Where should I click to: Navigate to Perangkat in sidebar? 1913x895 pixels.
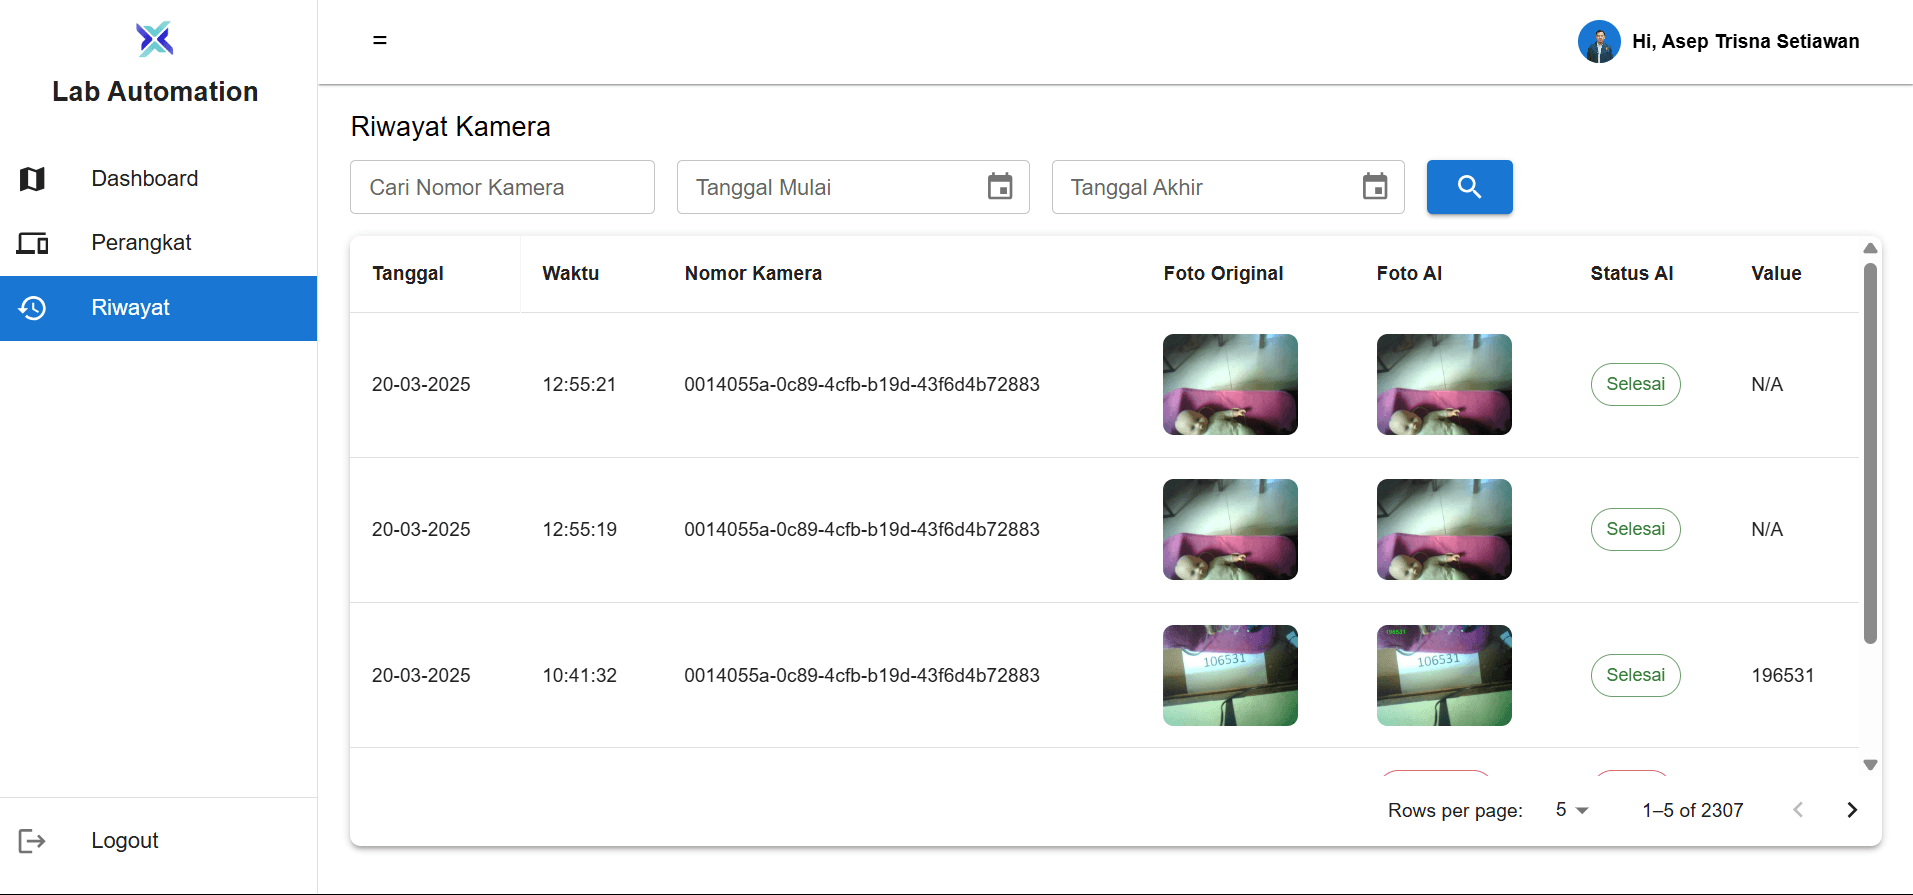pos(141,243)
